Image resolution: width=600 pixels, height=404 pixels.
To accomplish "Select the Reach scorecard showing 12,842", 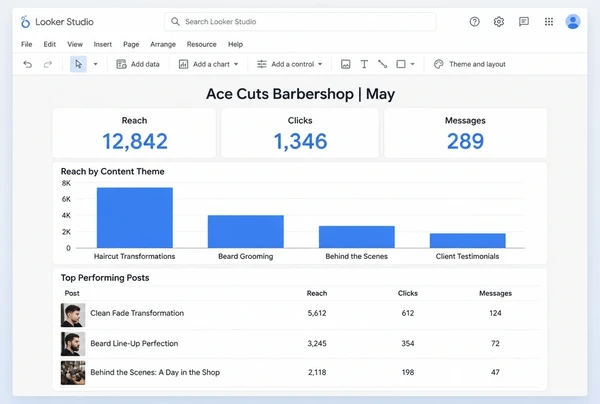I will click(x=134, y=133).
